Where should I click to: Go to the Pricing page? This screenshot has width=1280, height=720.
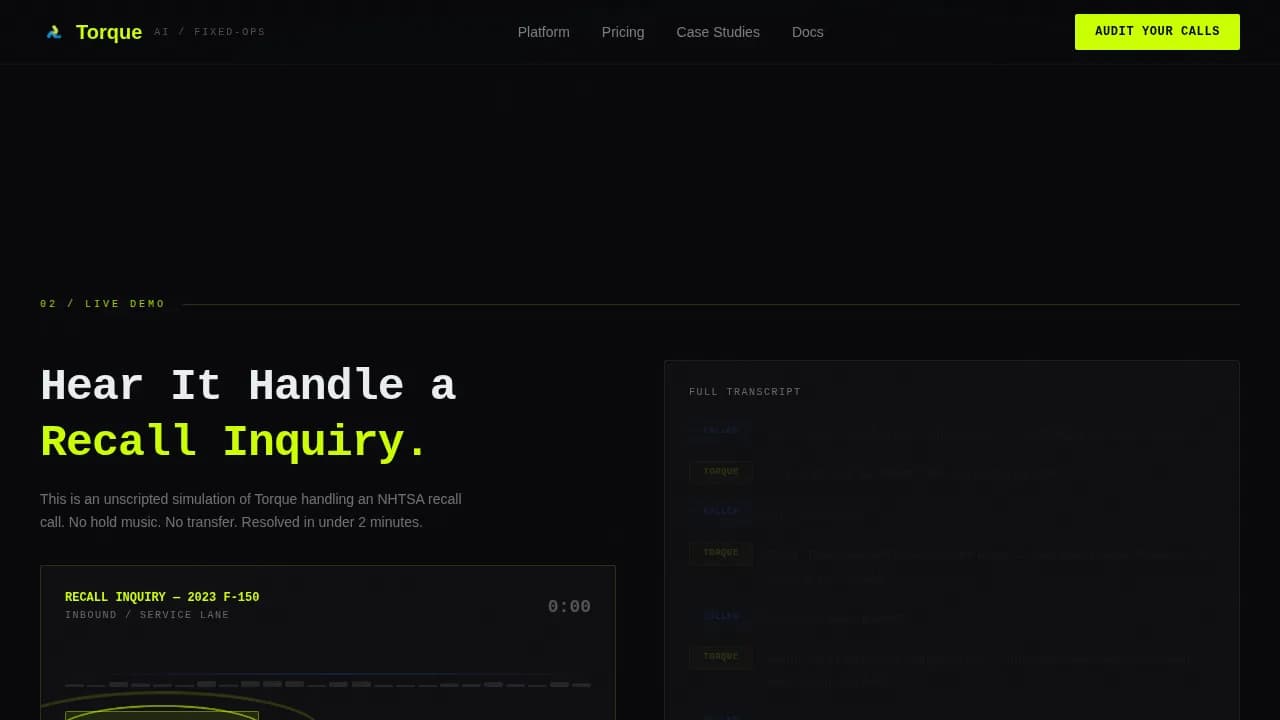pyautogui.click(x=623, y=32)
